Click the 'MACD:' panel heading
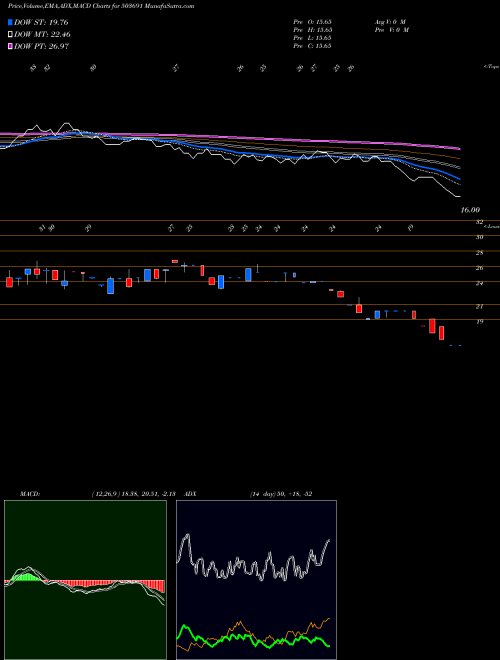Image resolution: width=500 pixels, height=660 pixels. 30,494
